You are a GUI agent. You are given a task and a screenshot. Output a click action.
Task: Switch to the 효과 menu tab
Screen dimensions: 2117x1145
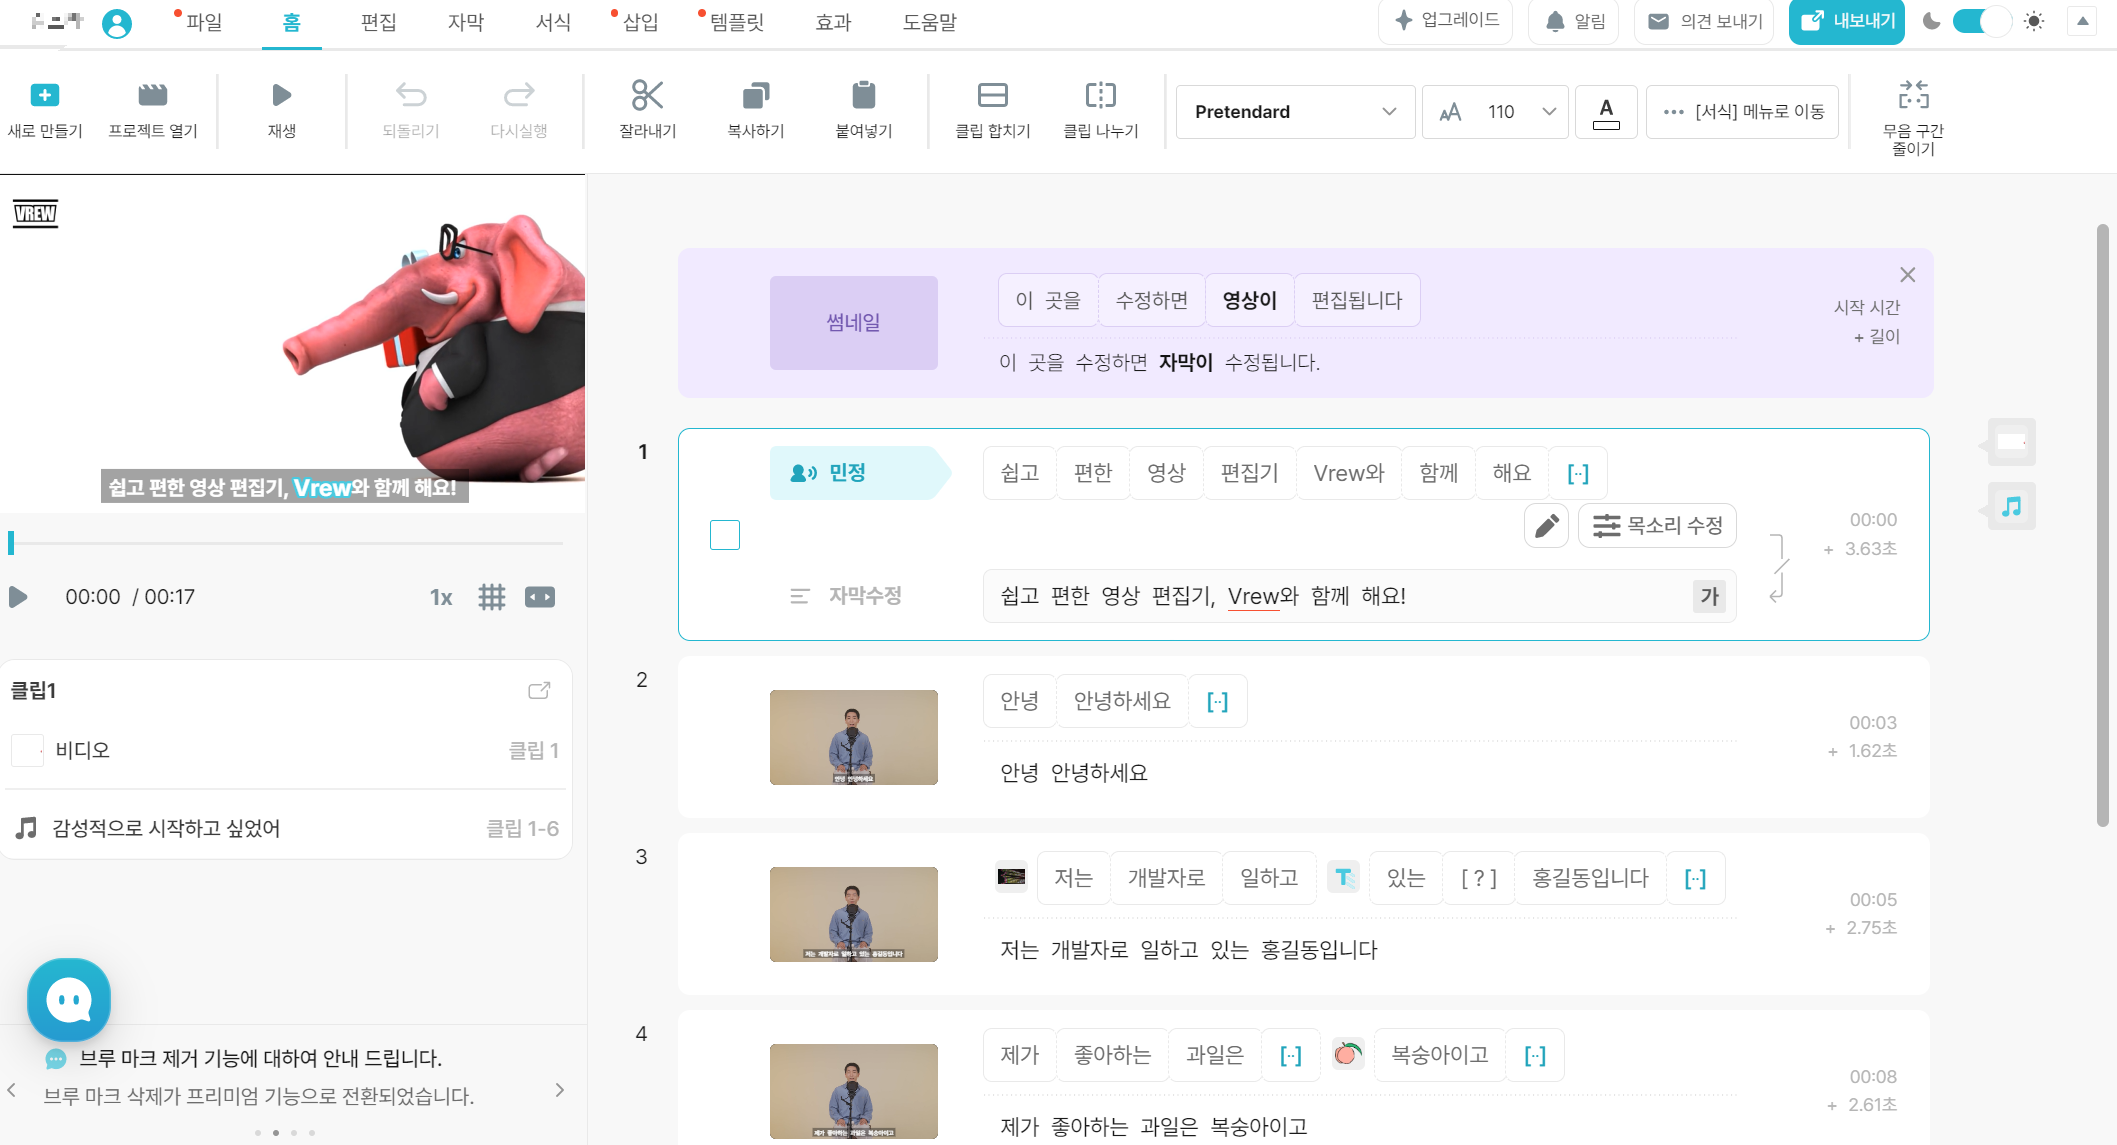point(832,22)
